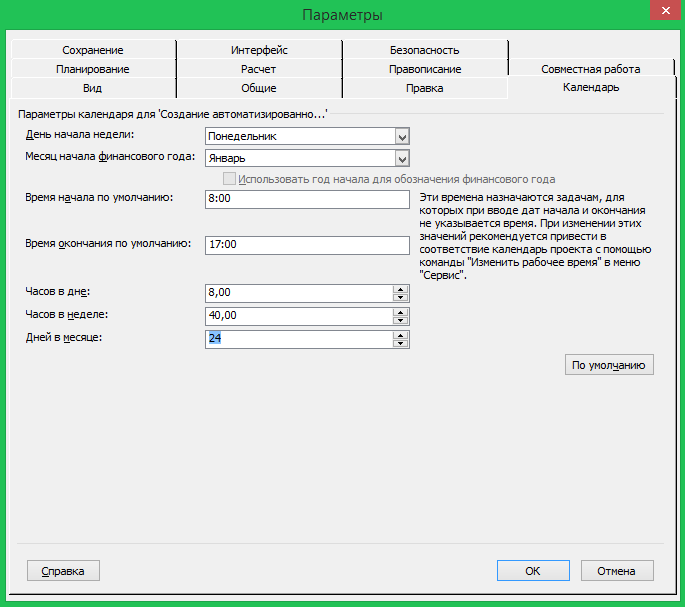685x607 pixels.
Task: Open the Совместная работа tab
Action: point(590,69)
